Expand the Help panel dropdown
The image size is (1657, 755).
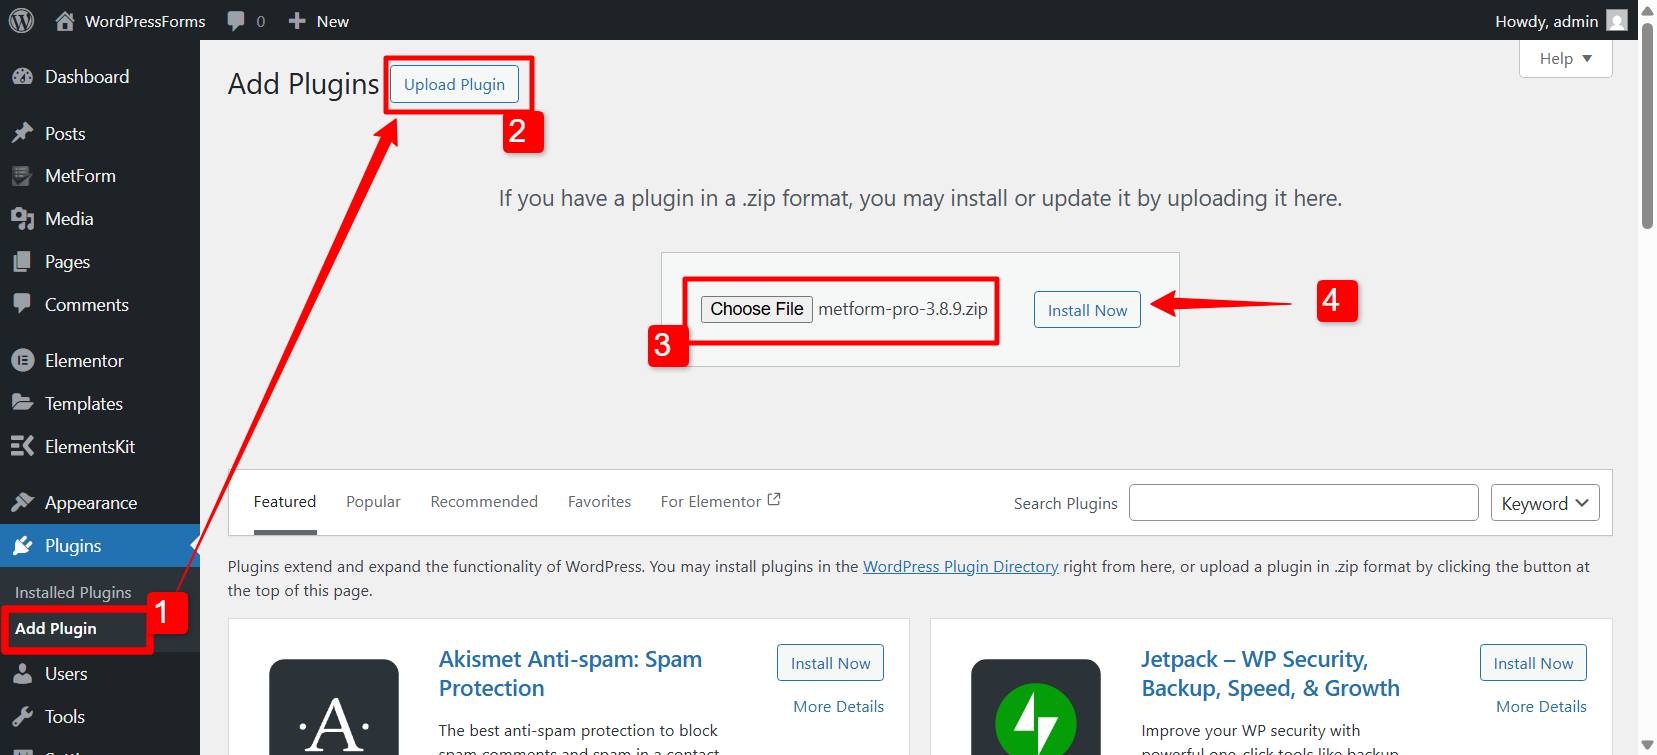coord(1565,58)
